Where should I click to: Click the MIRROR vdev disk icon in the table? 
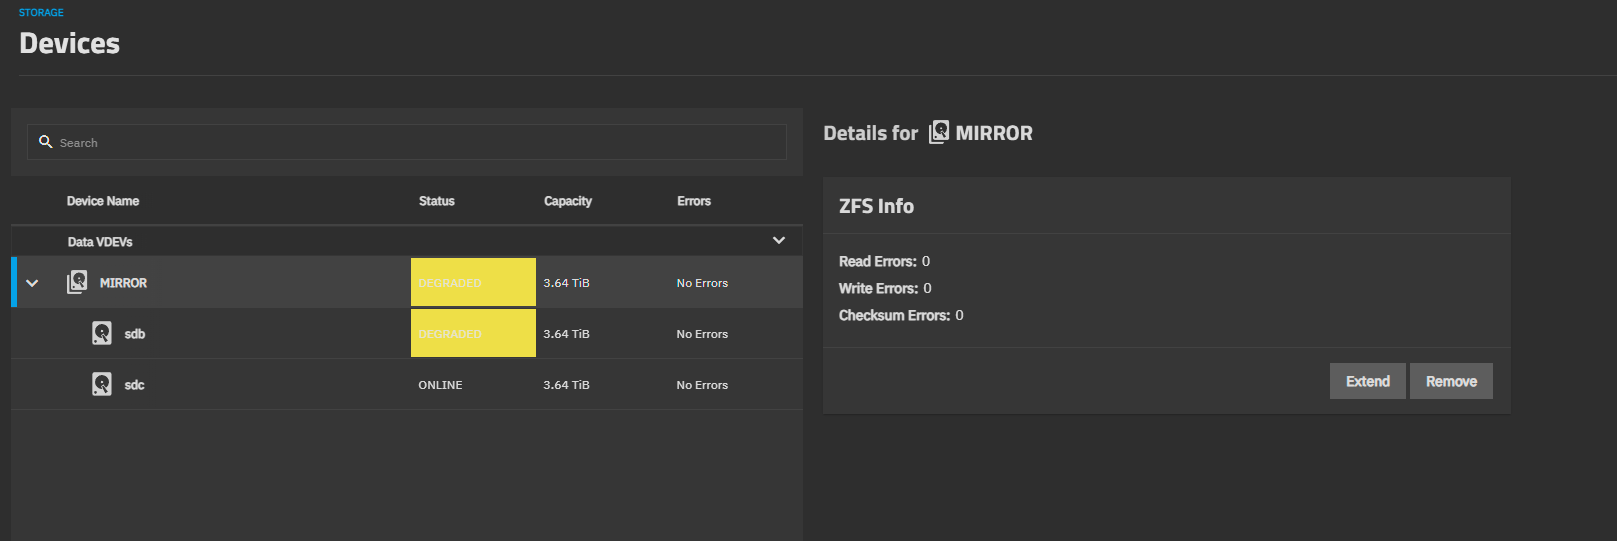click(77, 282)
